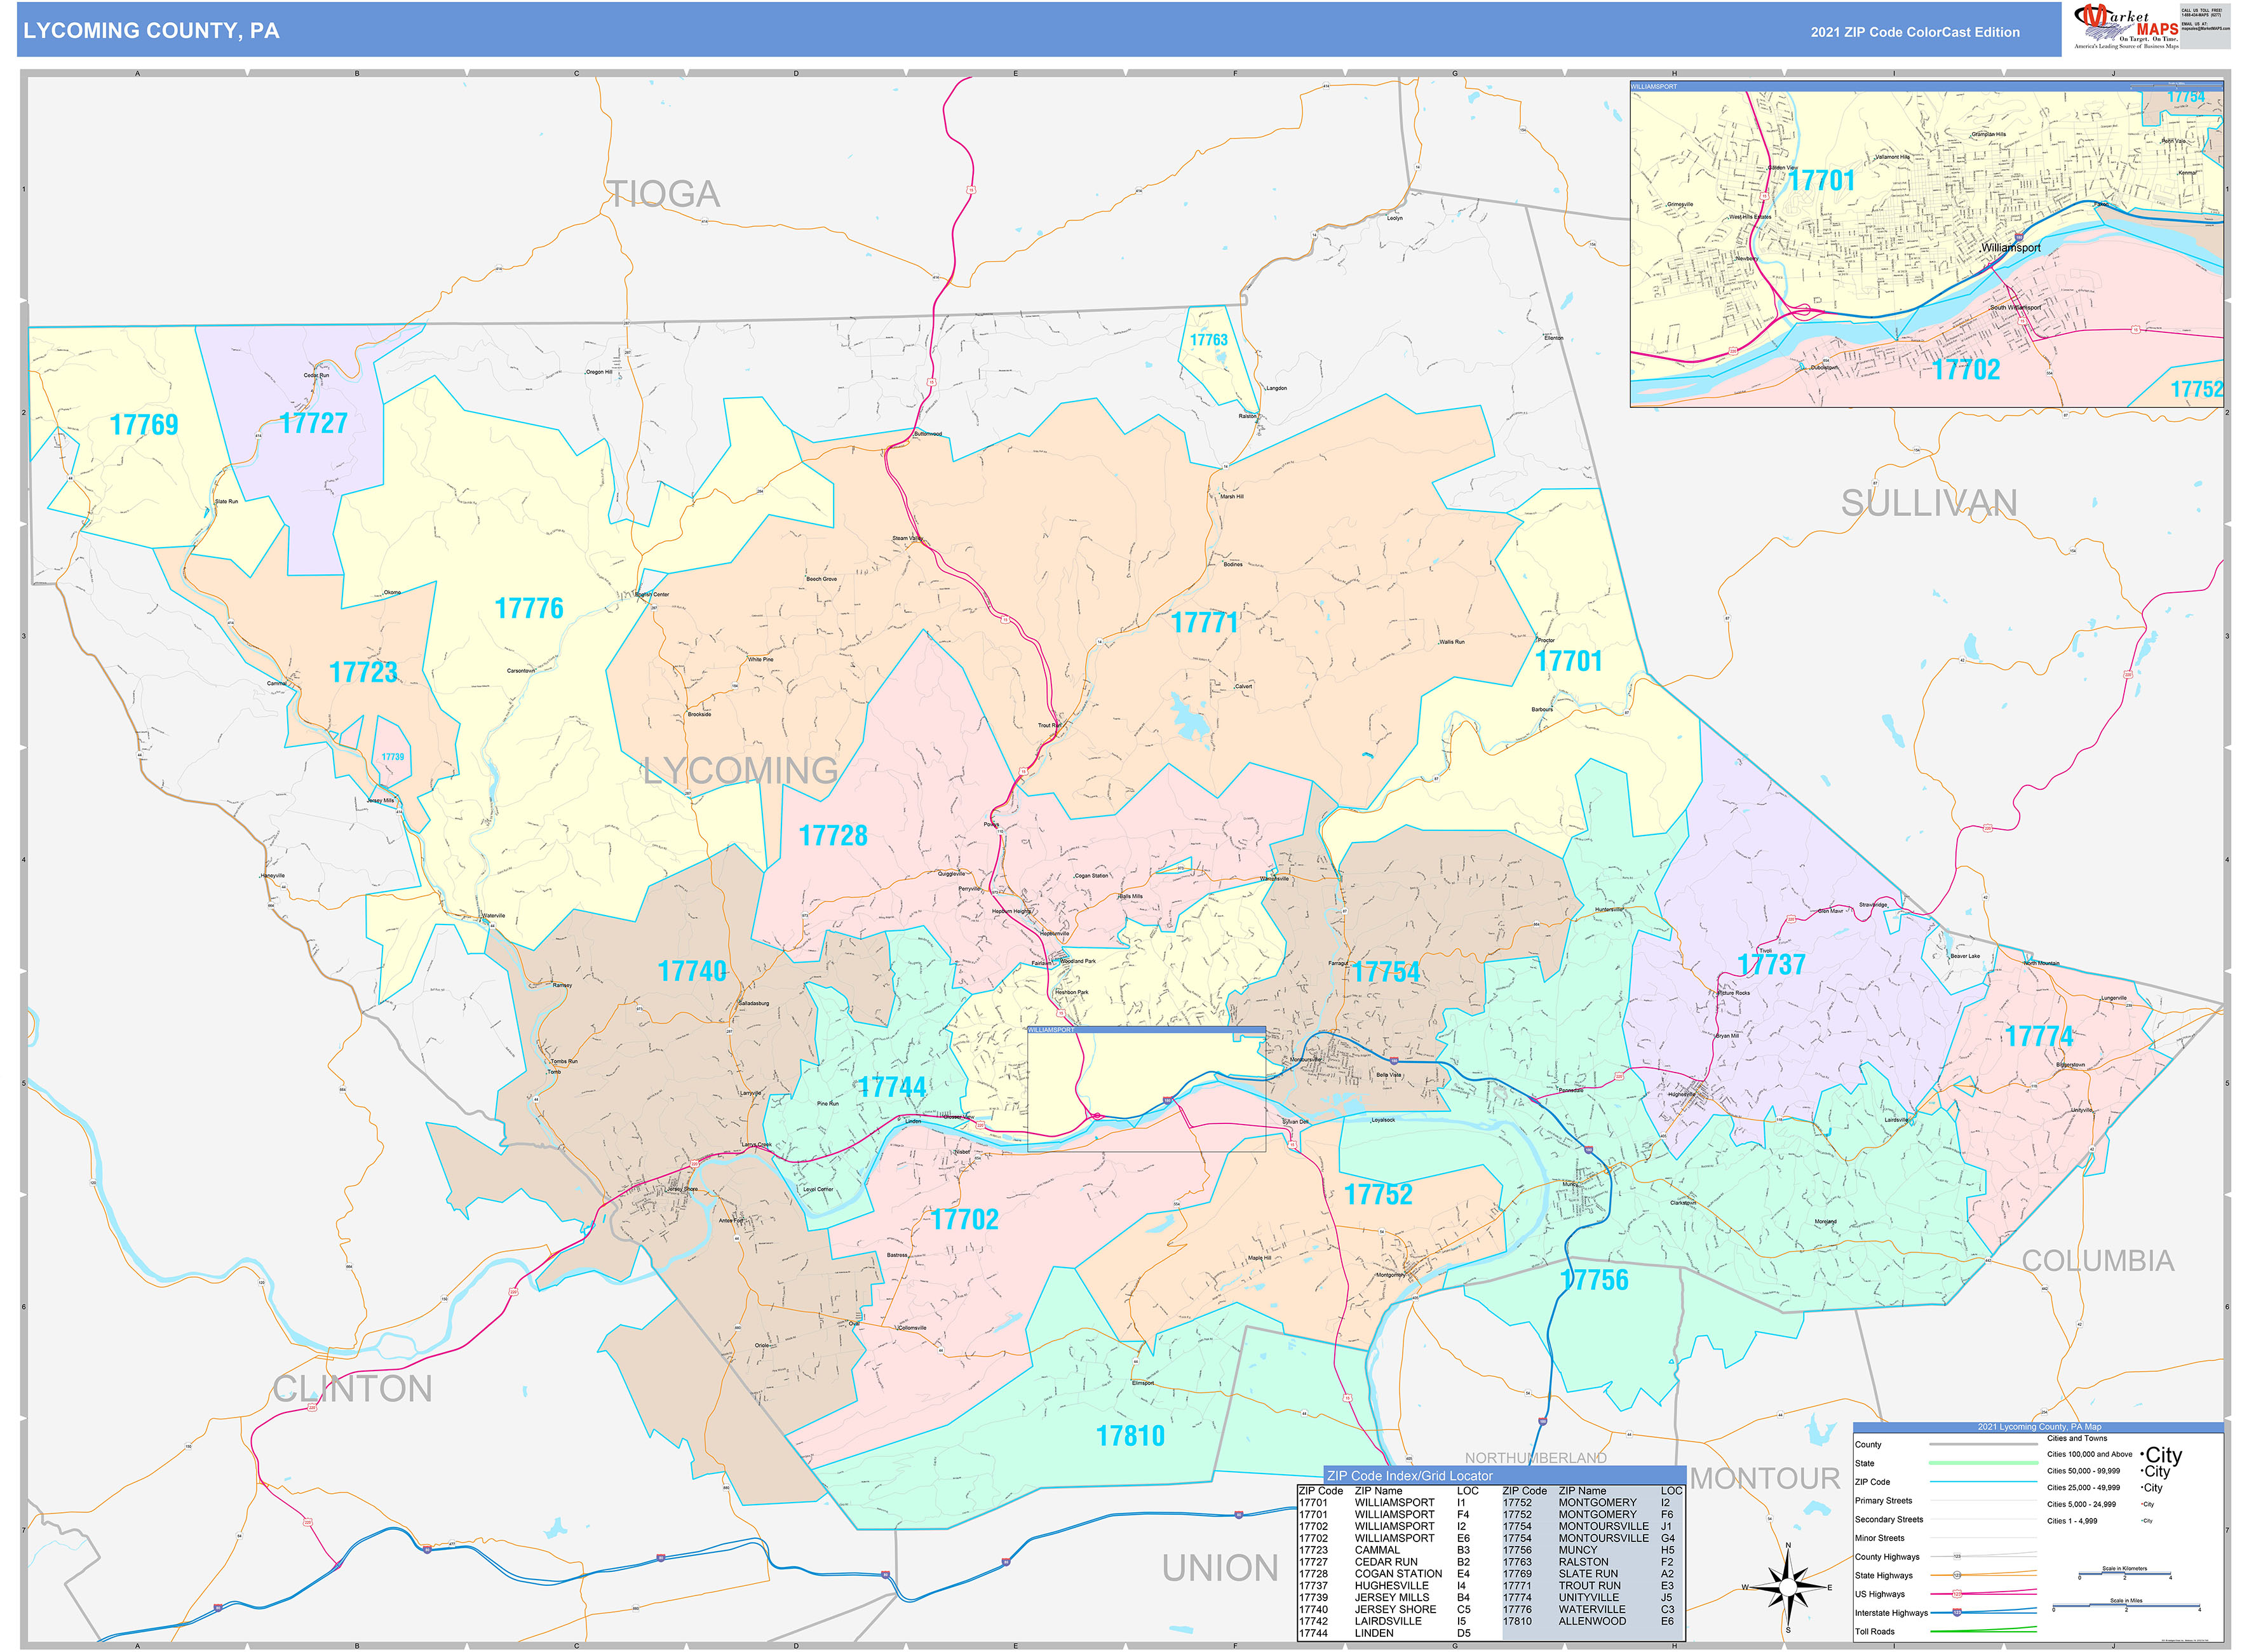The width and height of the screenshot is (2242, 1652).
Task: Click 17702 label on the main map
Action: tap(964, 1219)
